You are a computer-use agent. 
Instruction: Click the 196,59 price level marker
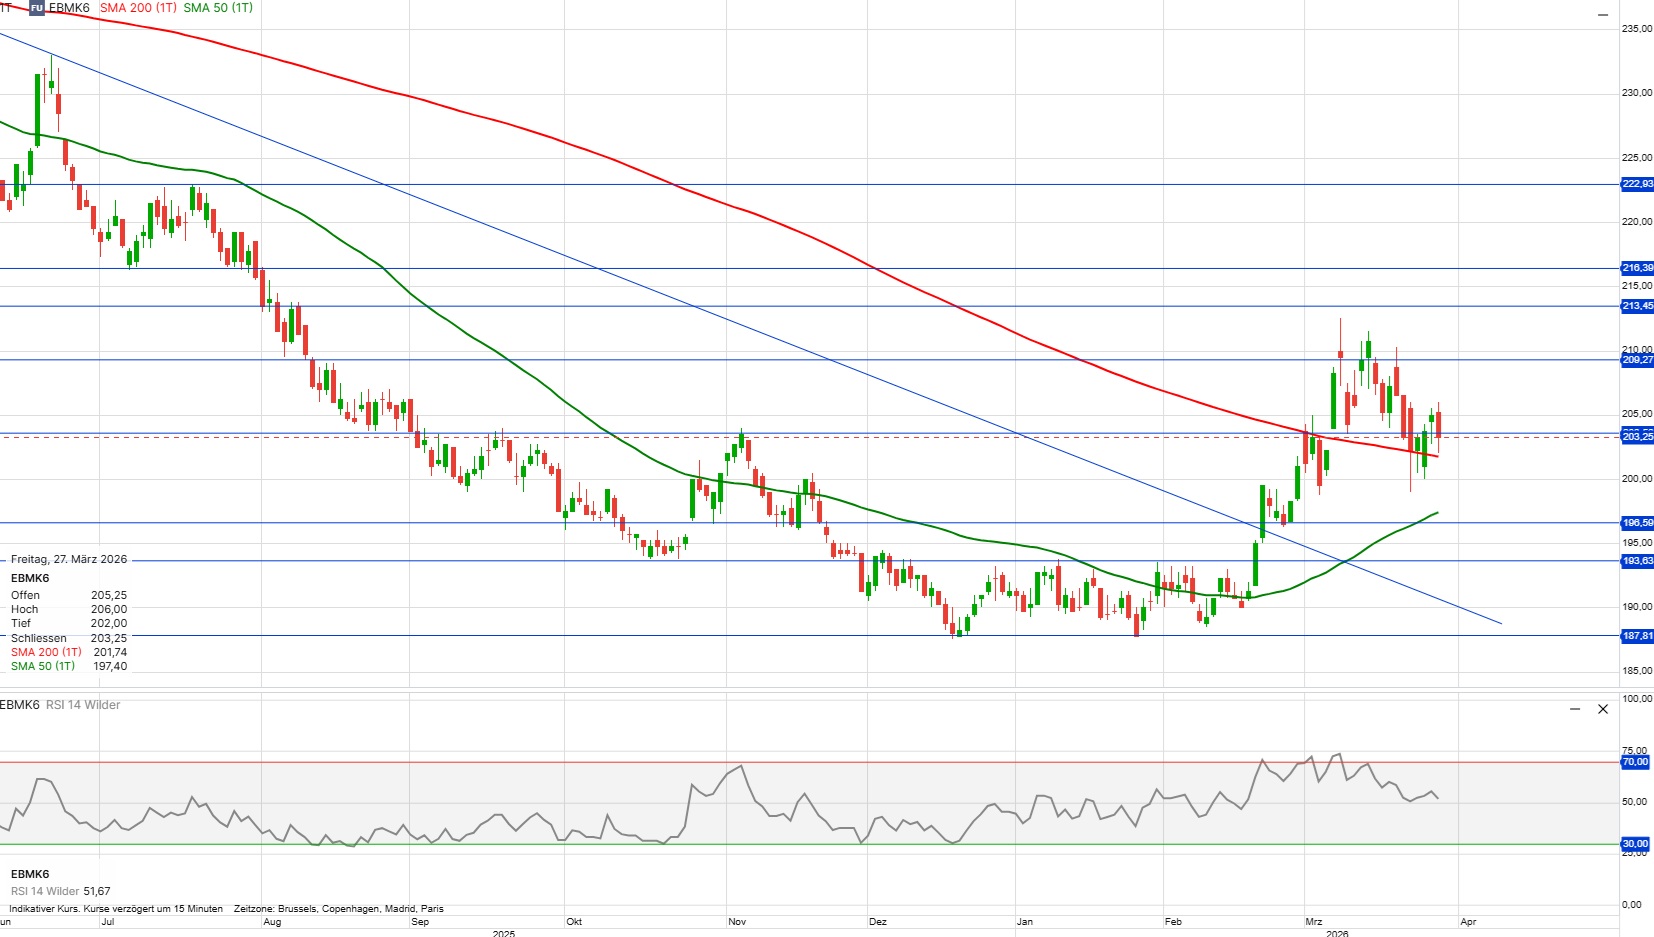(1636, 523)
